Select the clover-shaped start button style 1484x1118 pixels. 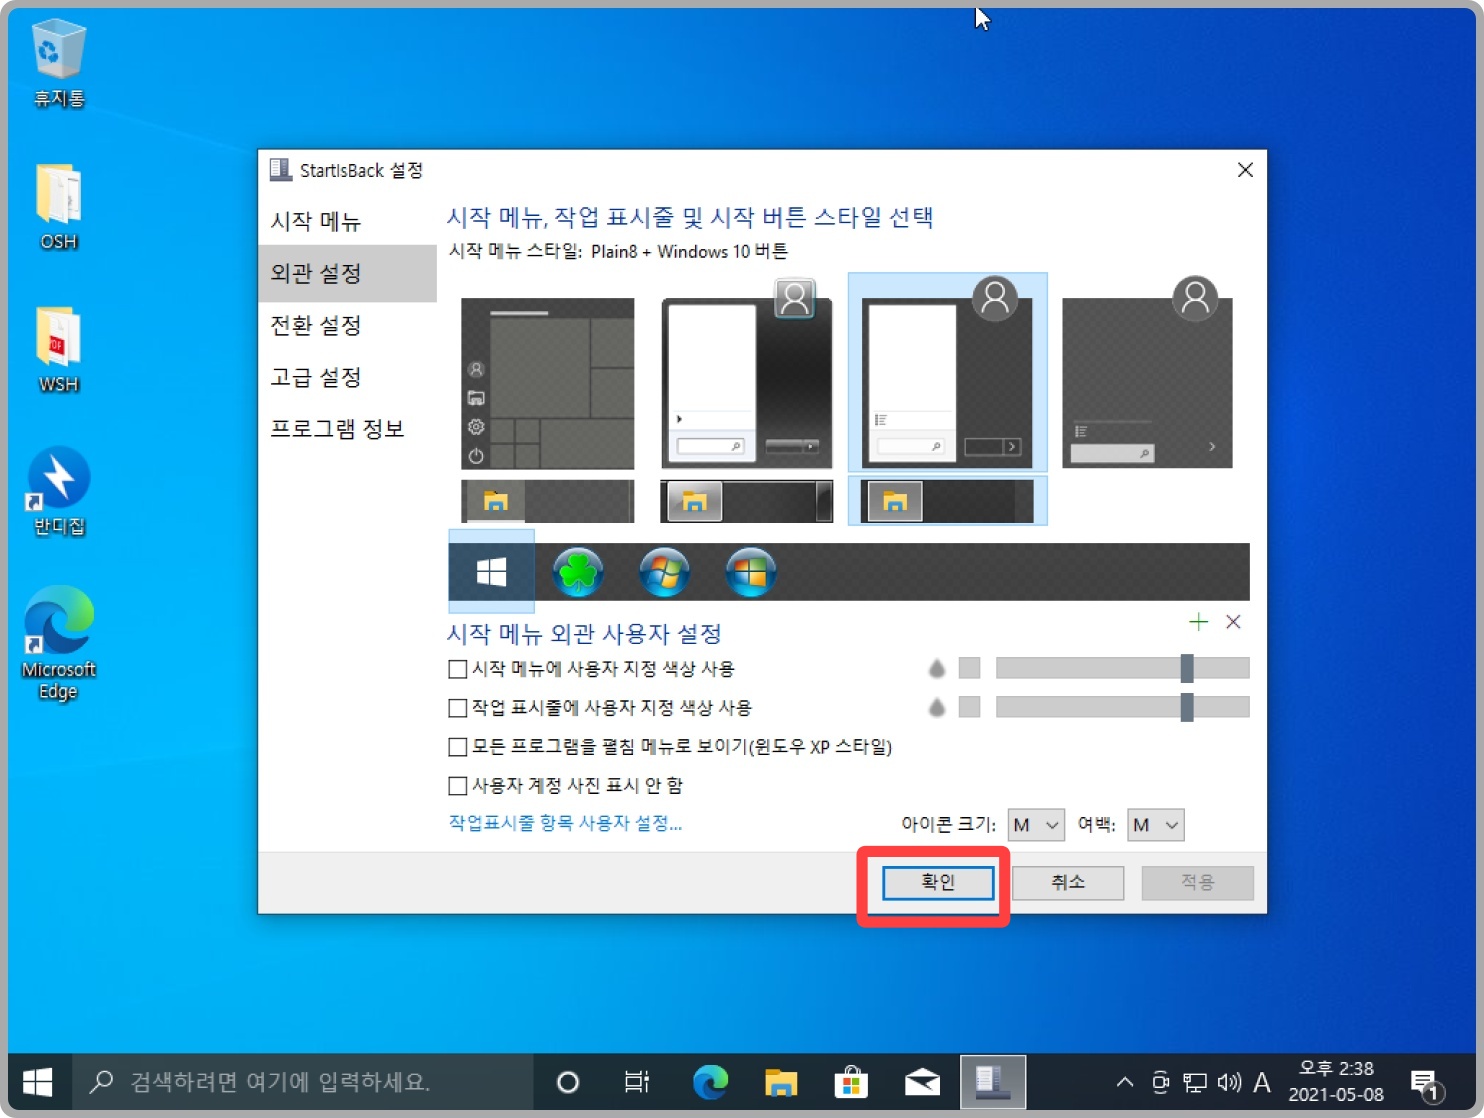pyautogui.click(x=578, y=572)
